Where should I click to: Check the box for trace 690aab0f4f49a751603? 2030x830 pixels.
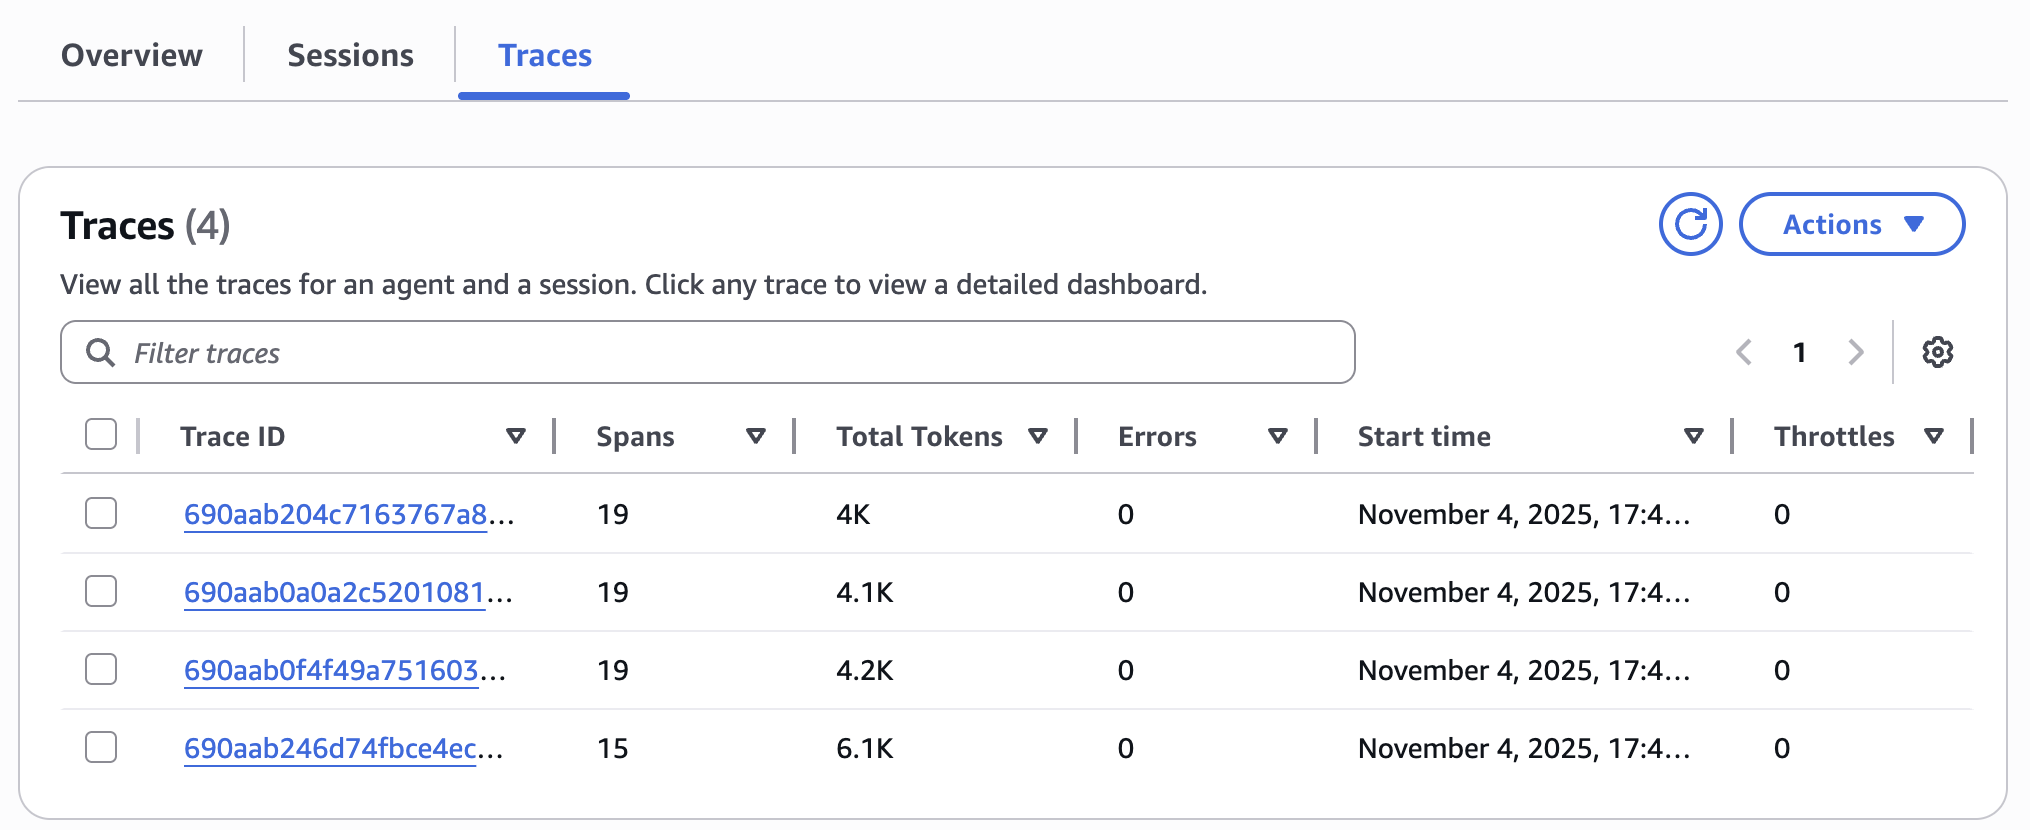(101, 669)
